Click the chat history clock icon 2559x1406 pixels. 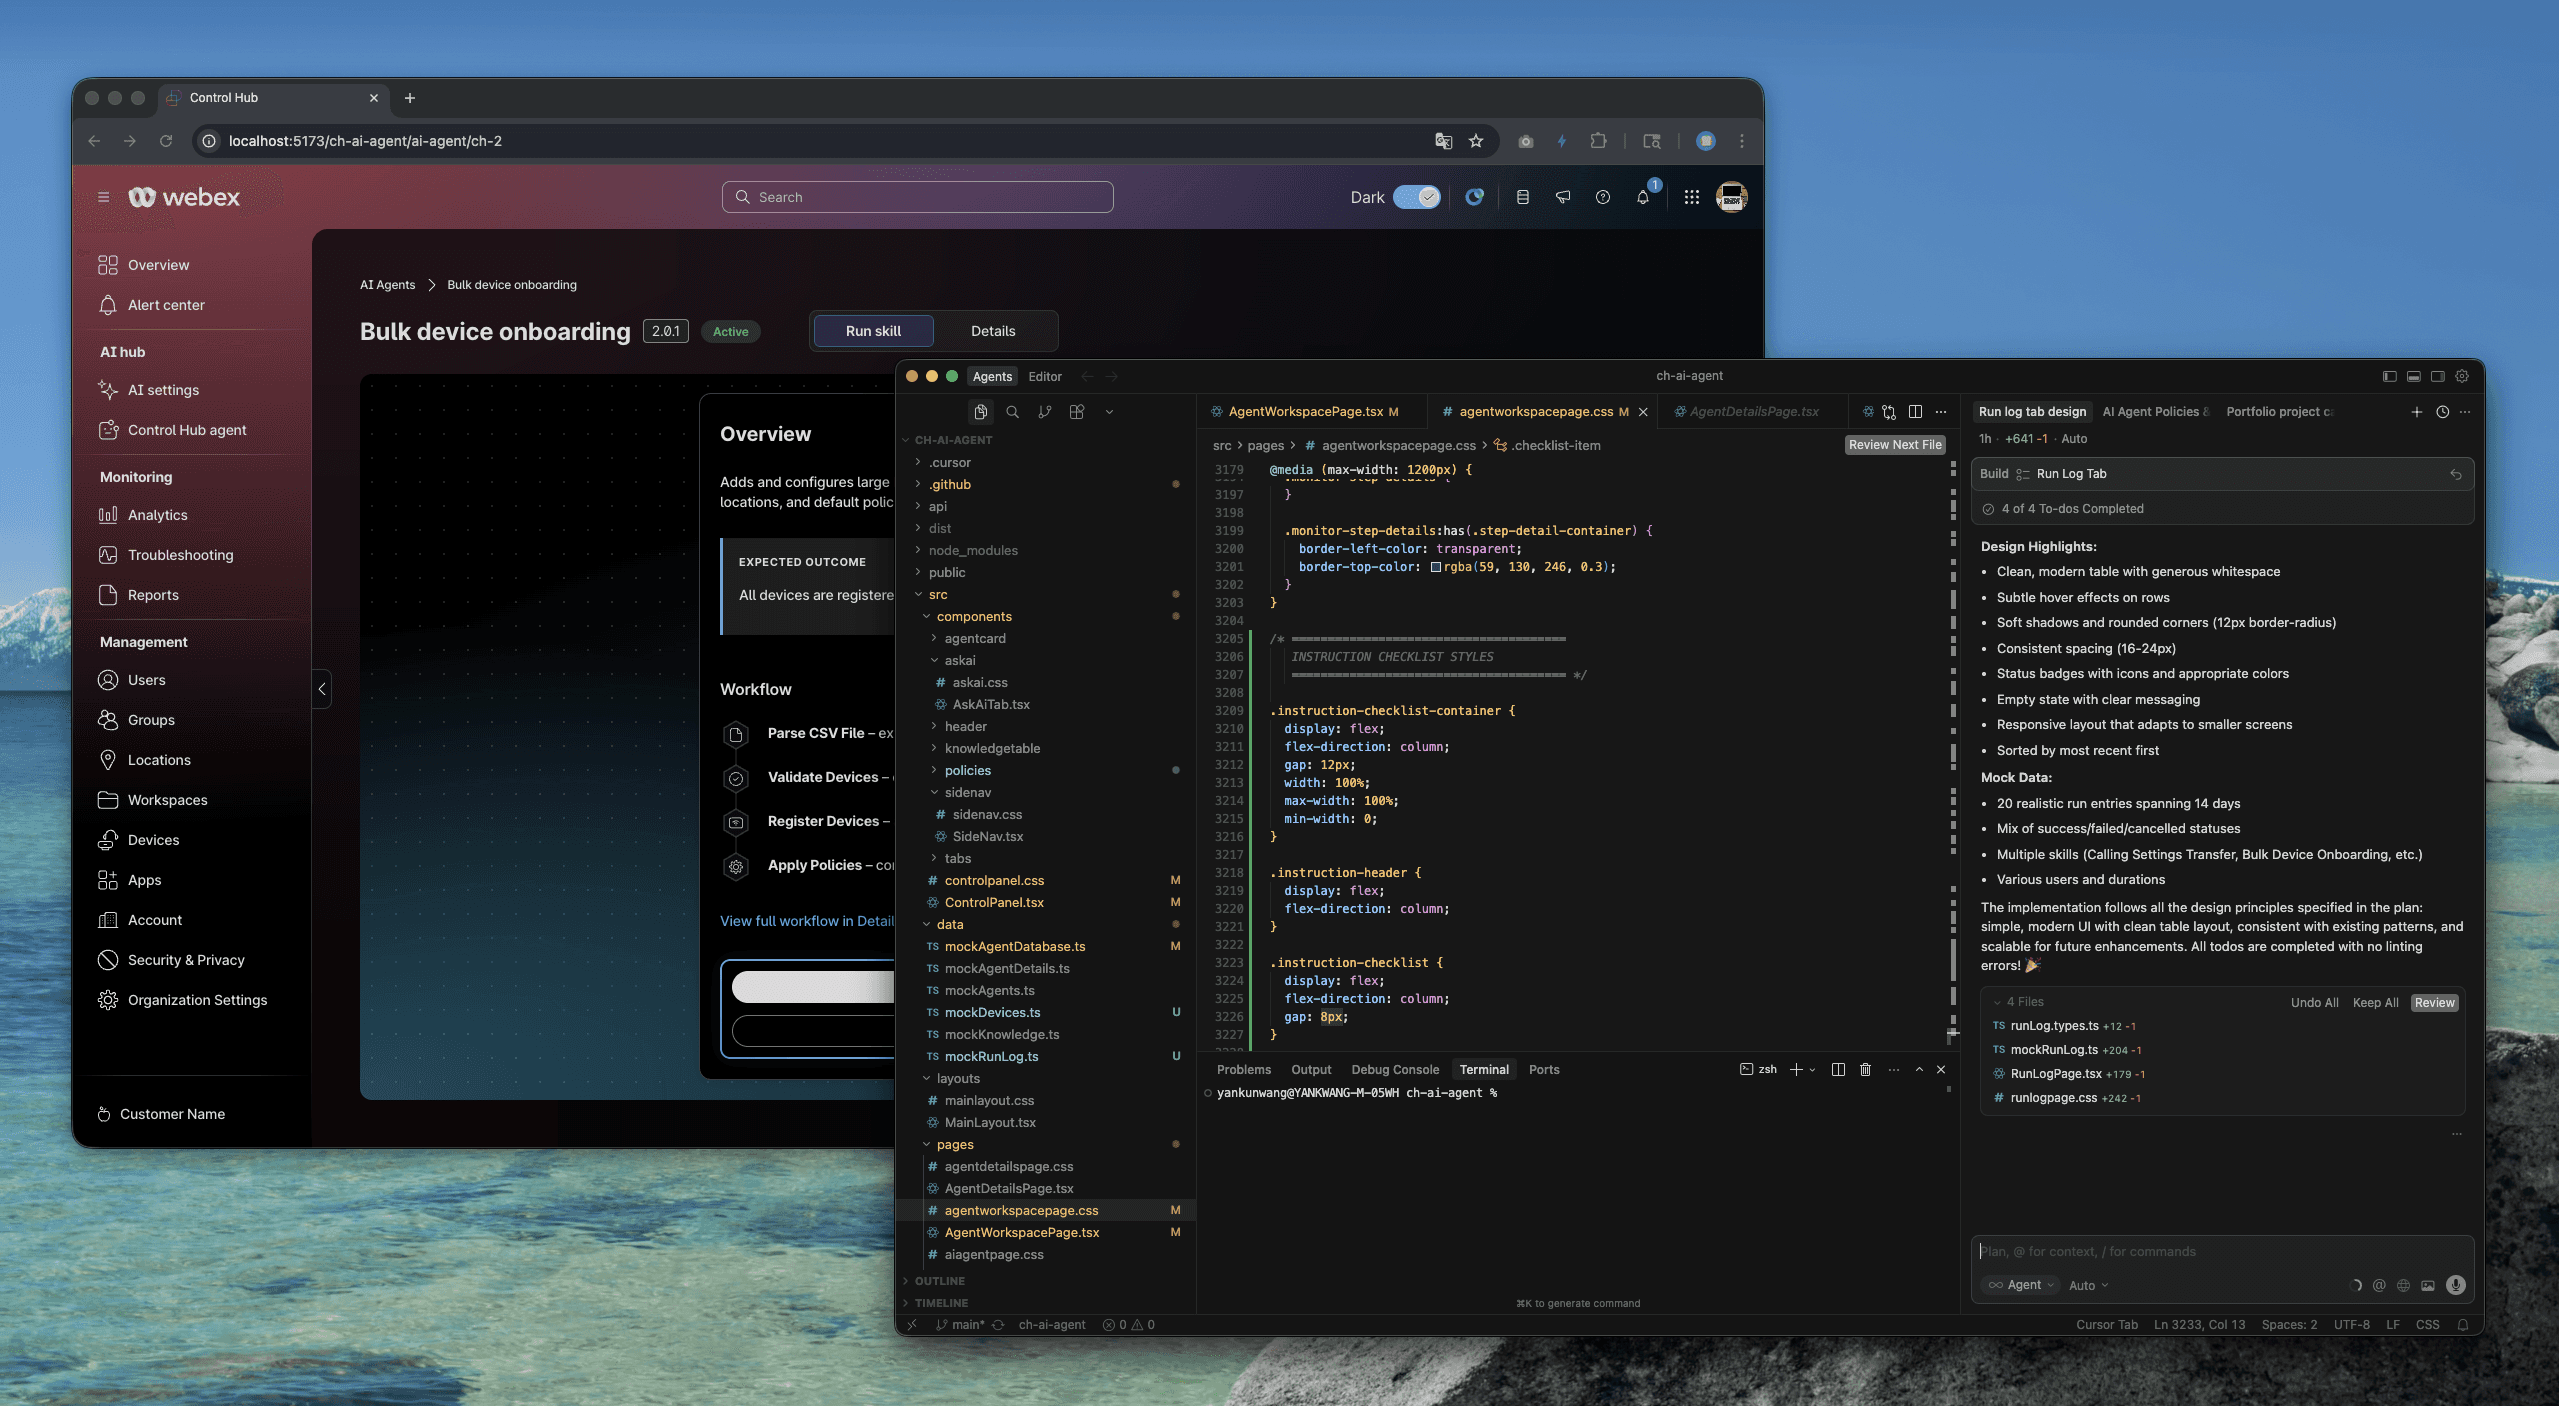2442,412
